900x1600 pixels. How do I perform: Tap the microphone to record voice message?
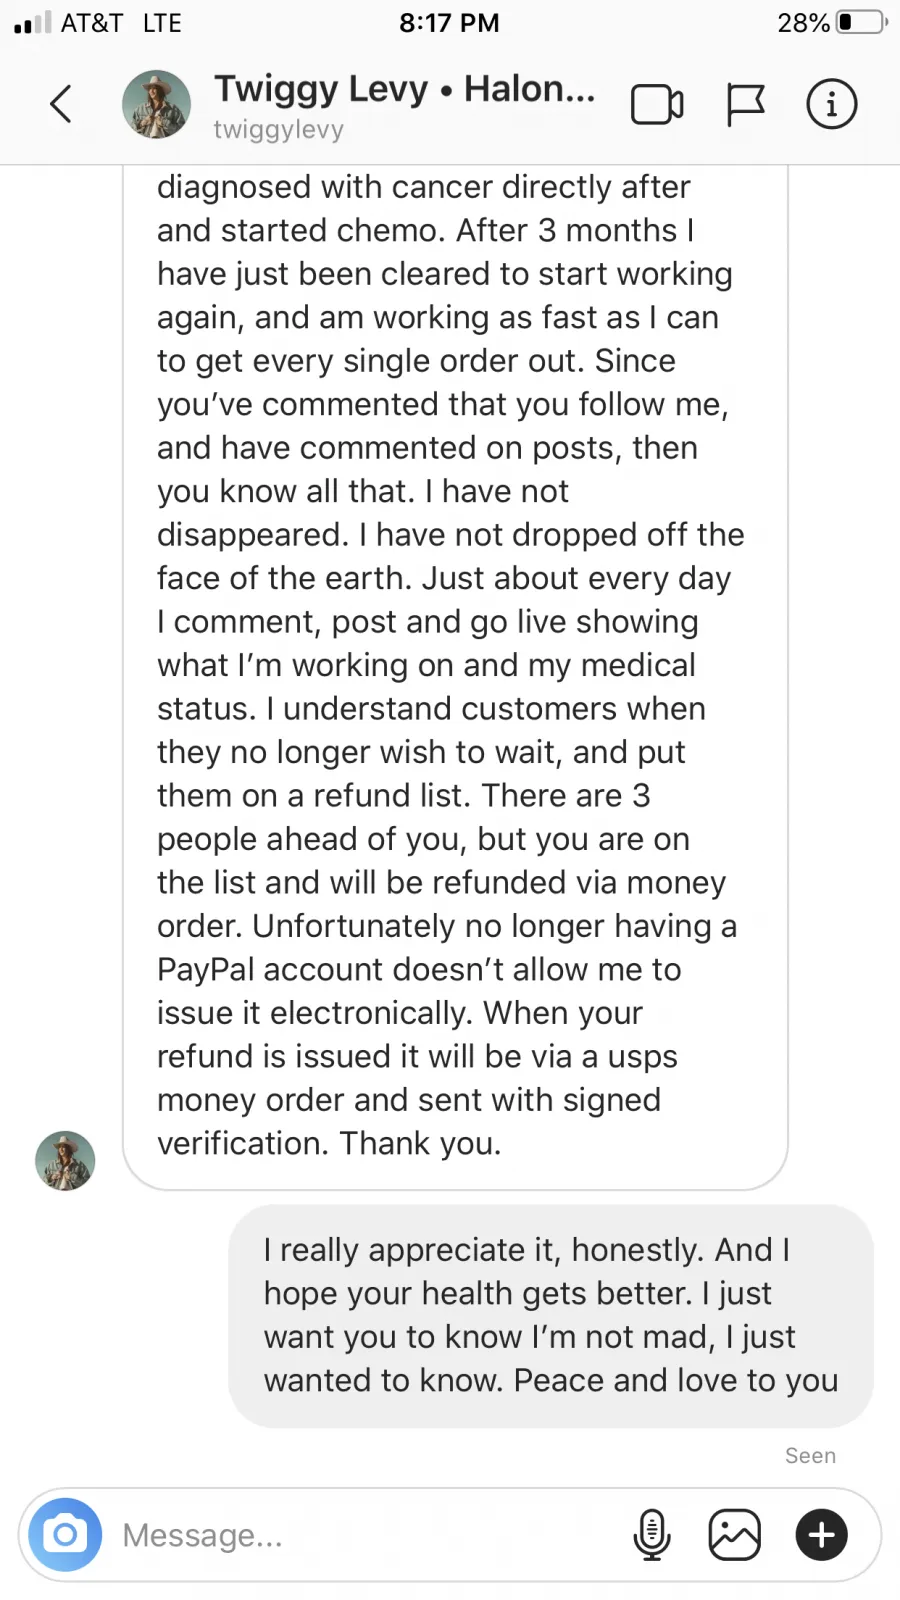coord(652,1534)
